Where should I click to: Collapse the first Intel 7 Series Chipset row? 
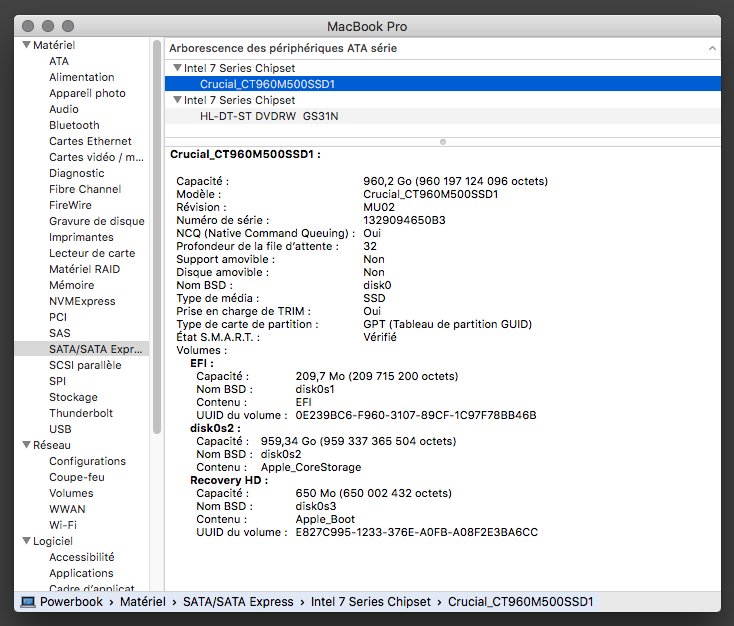[177, 68]
